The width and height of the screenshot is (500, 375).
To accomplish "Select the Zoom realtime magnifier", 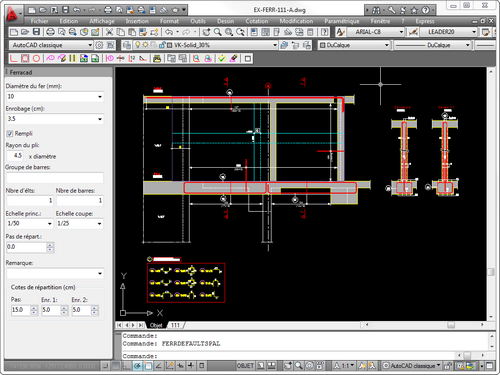I will click(218, 32).
